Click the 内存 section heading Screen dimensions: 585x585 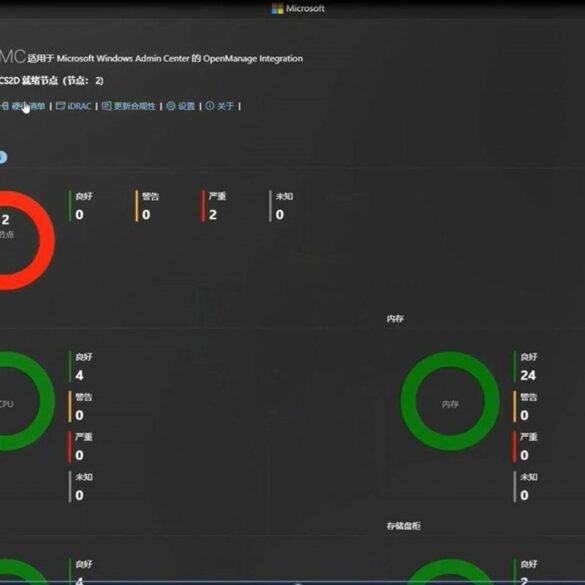click(395, 319)
